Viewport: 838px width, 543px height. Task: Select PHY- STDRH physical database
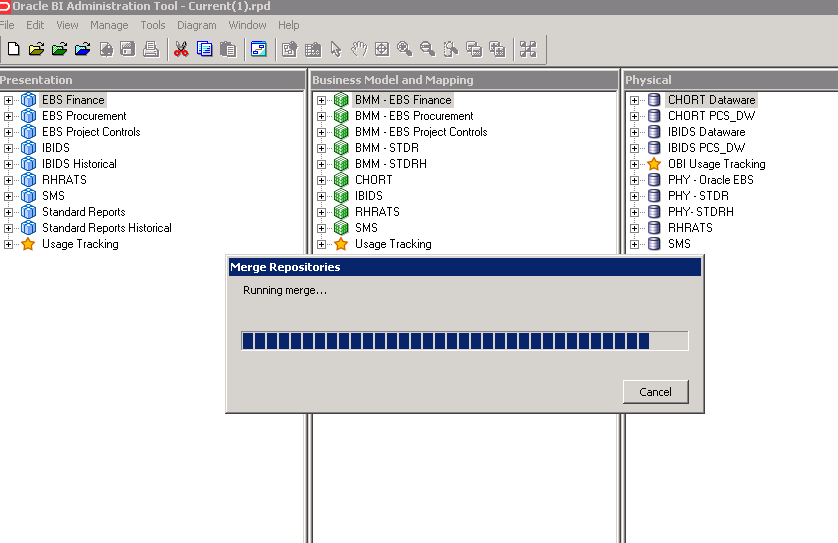[x=701, y=212]
